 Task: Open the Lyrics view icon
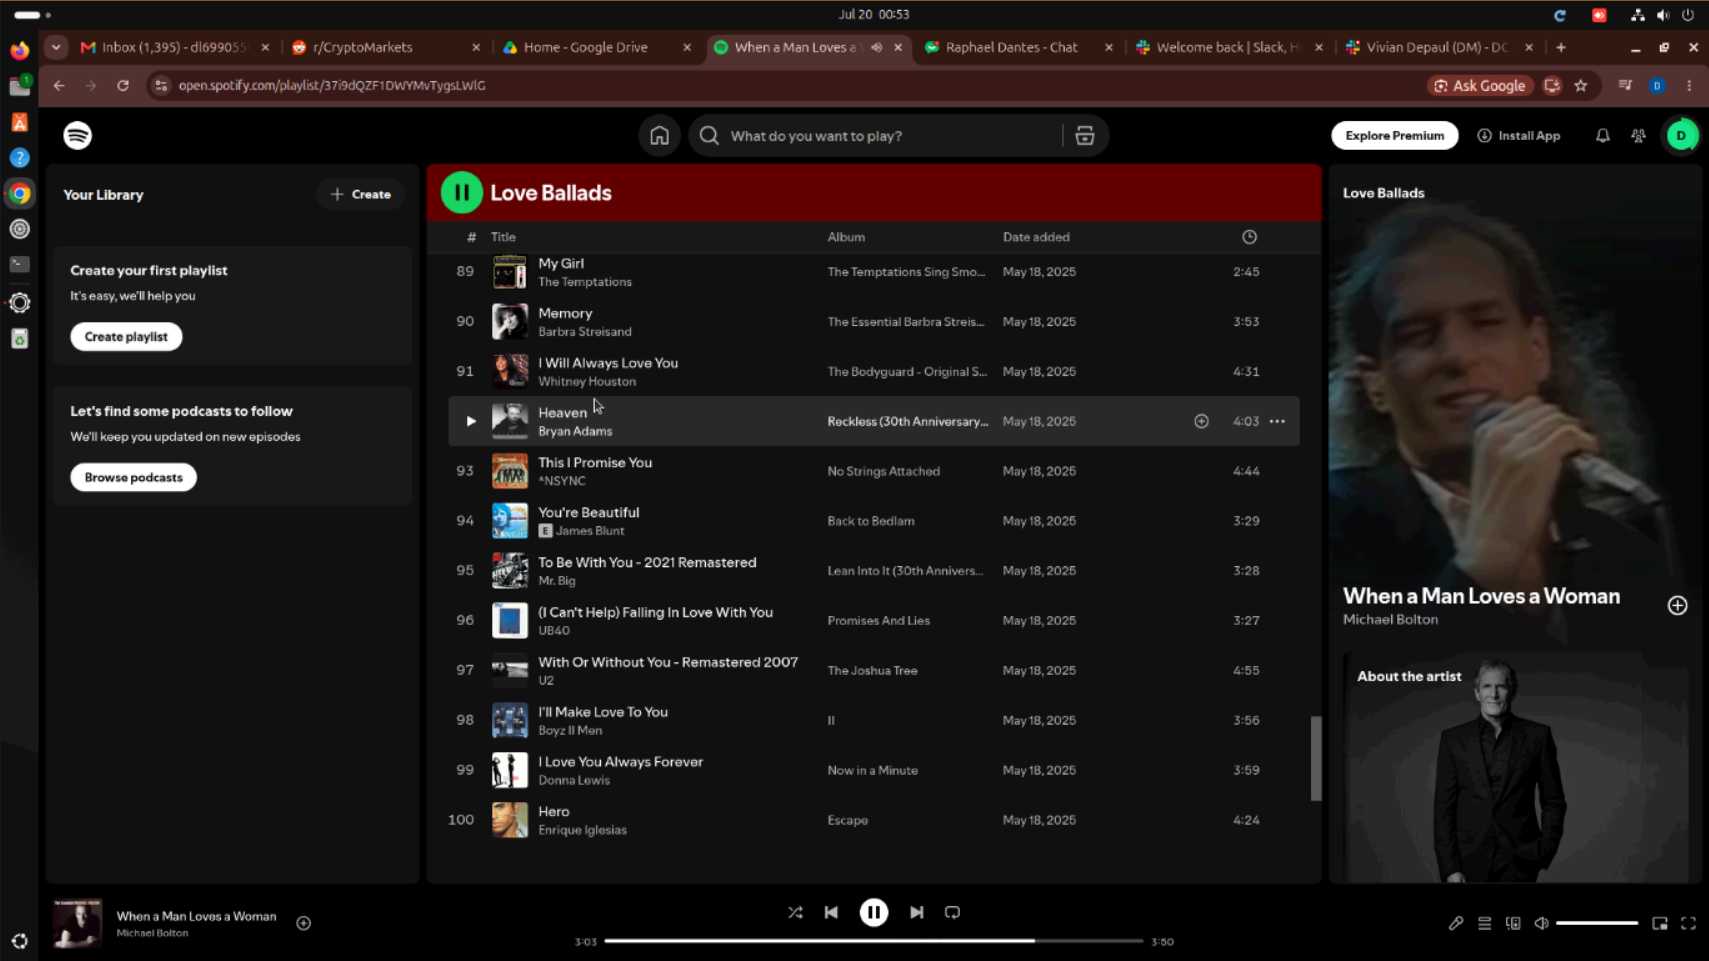tap(1455, 923)
